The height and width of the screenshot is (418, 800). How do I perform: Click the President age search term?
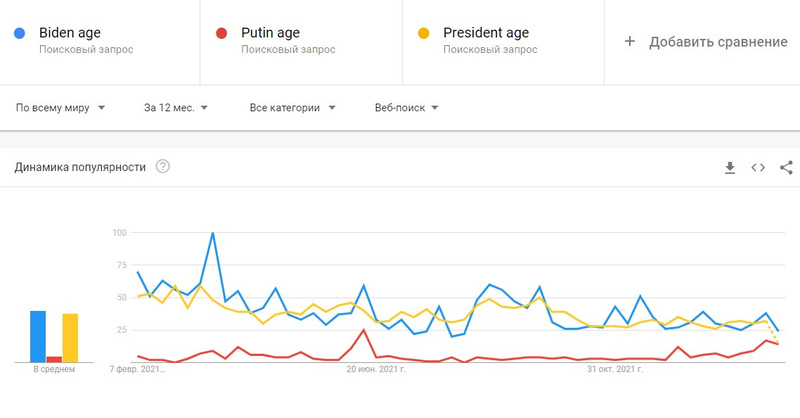pos(486,33)
